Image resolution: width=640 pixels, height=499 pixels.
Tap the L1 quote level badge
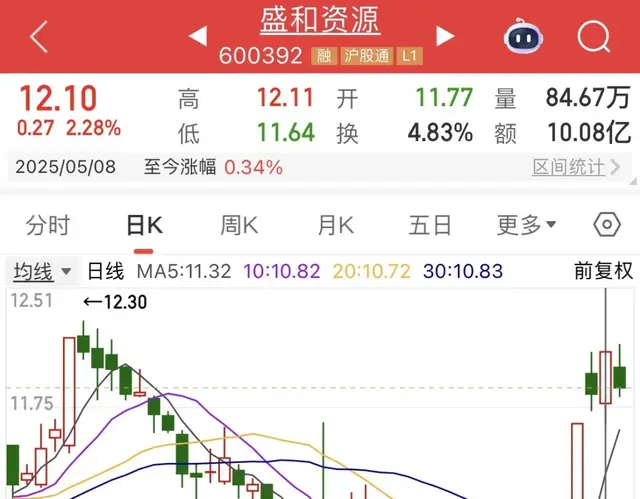409,56
